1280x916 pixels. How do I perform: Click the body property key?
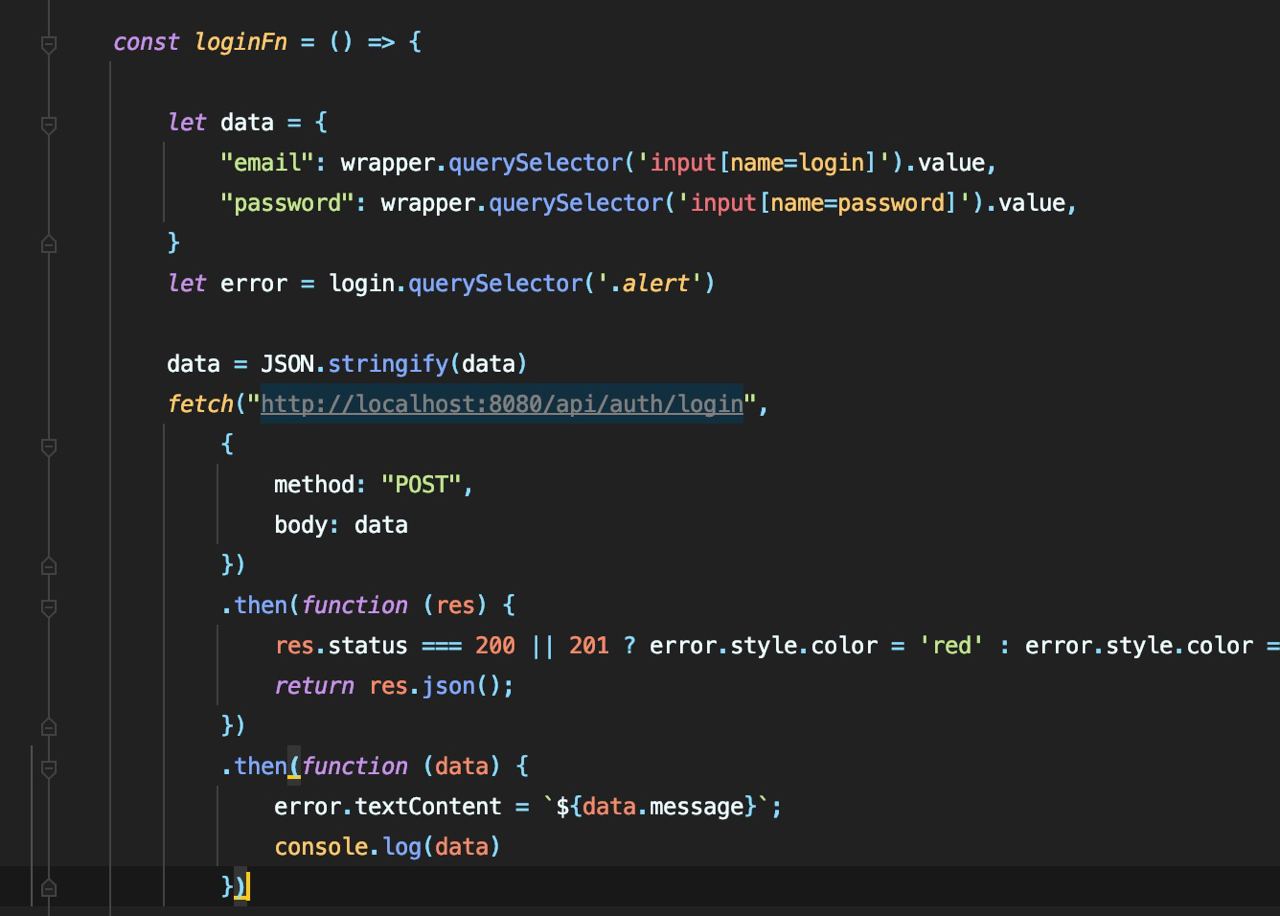click(x=301, y=525)
